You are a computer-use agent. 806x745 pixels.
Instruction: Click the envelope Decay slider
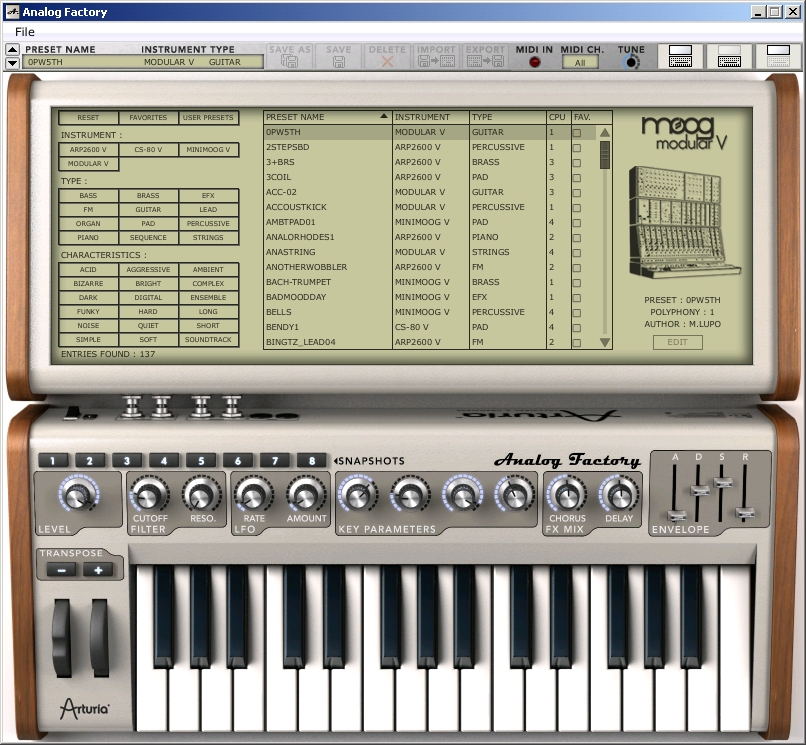(x=699, y=490)
